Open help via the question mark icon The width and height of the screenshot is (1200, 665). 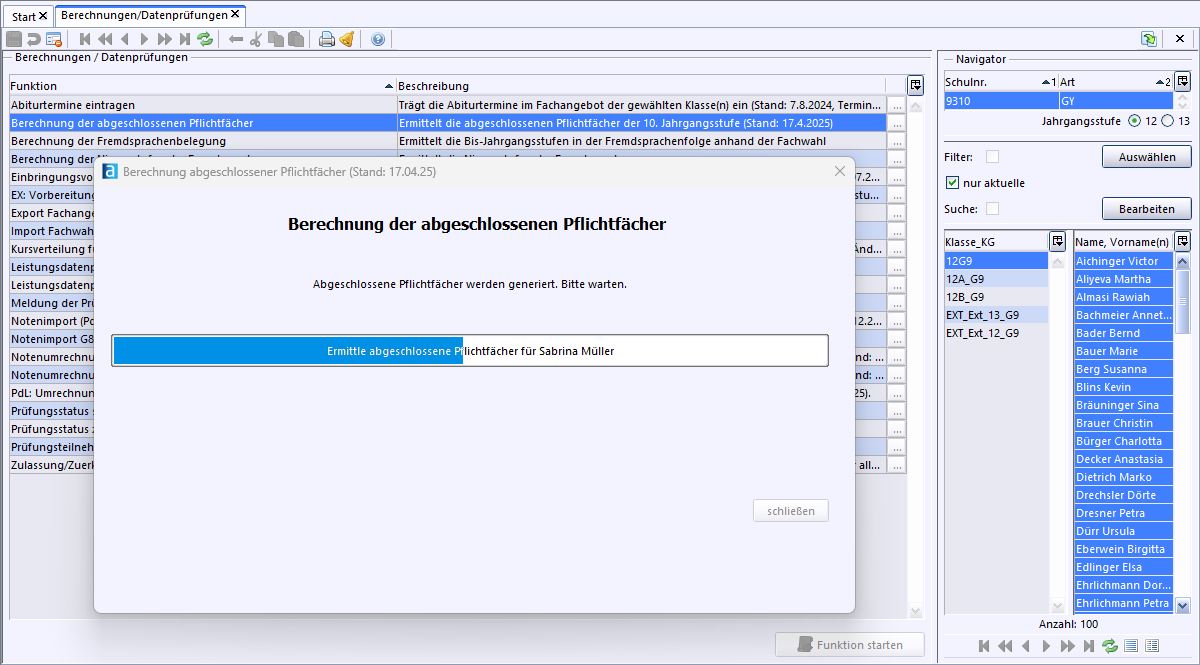click(x=378, y=39)
